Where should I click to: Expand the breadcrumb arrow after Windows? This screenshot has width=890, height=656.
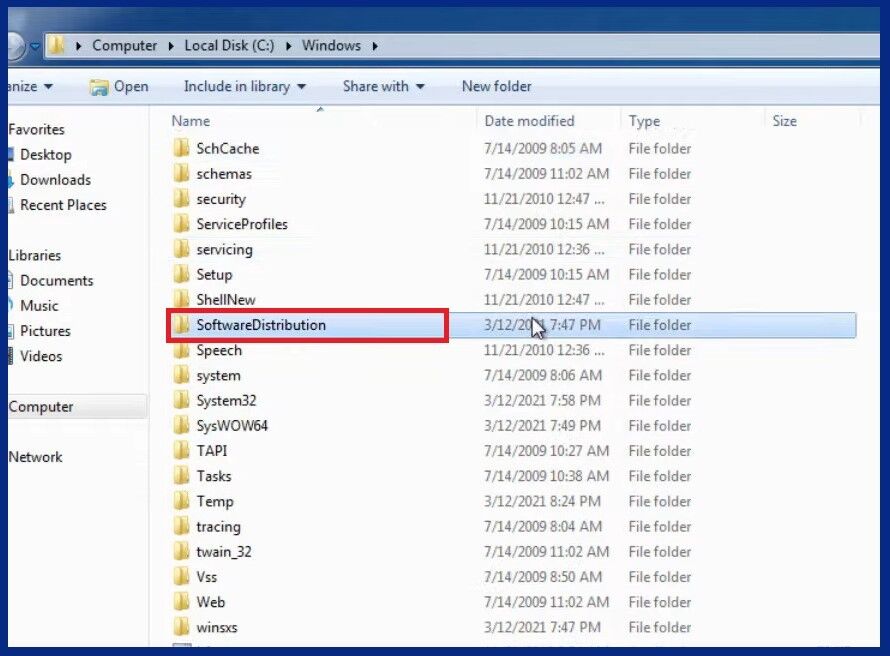pos(374,45)
